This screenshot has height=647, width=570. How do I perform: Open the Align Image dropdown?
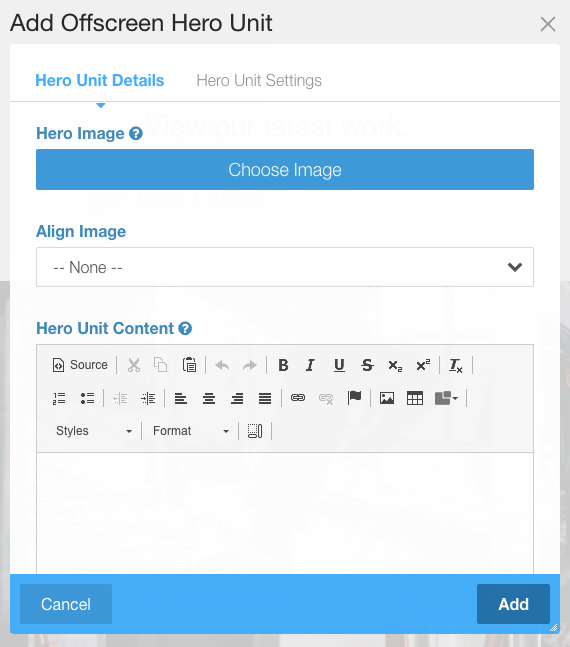(x=285, y=267)
